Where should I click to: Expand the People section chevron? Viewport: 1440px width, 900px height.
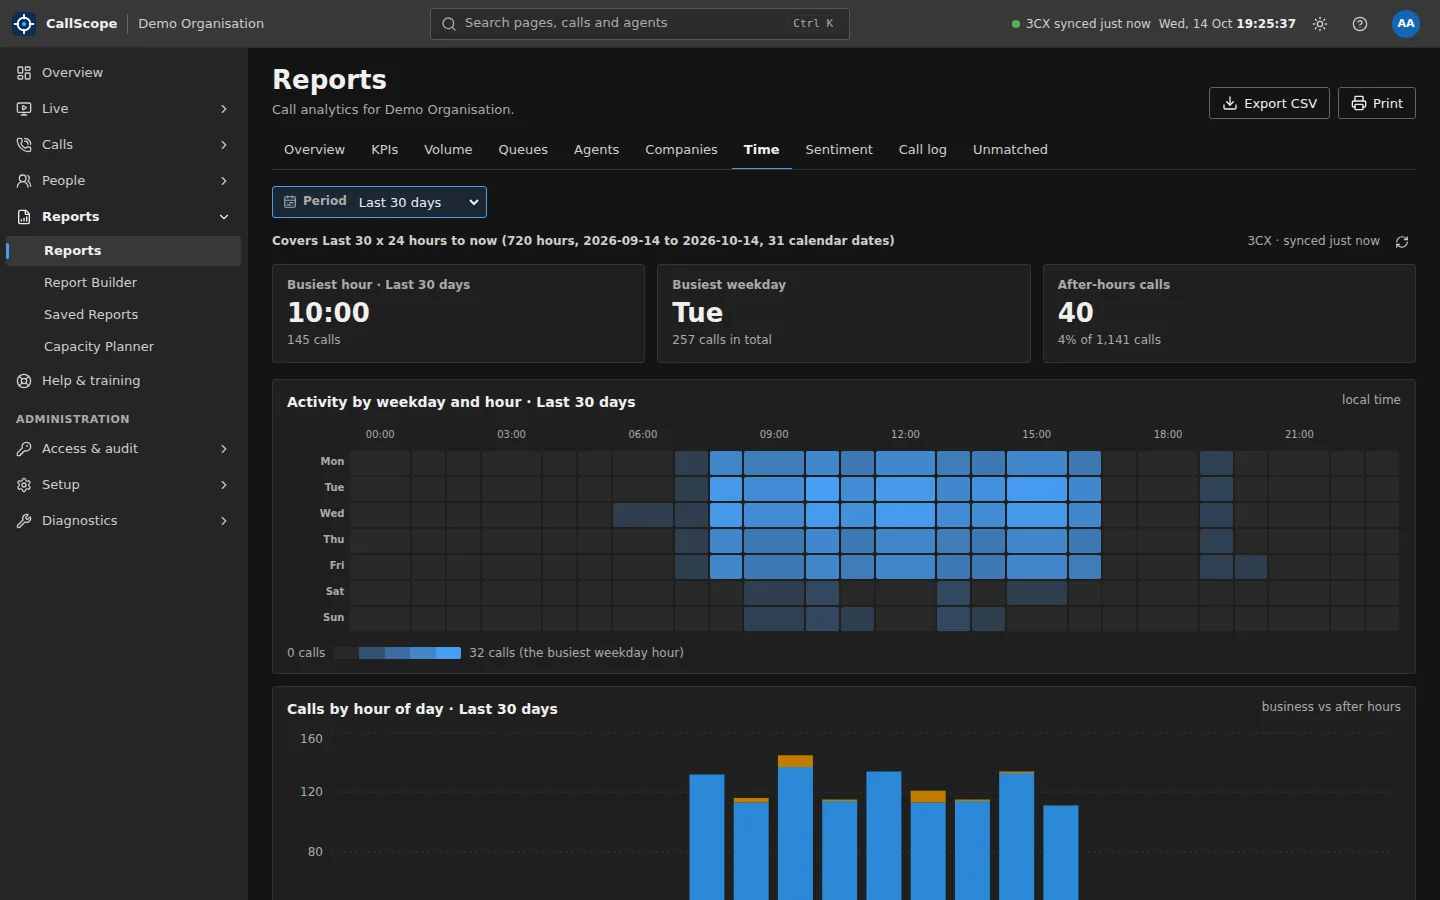click(224, 181)
